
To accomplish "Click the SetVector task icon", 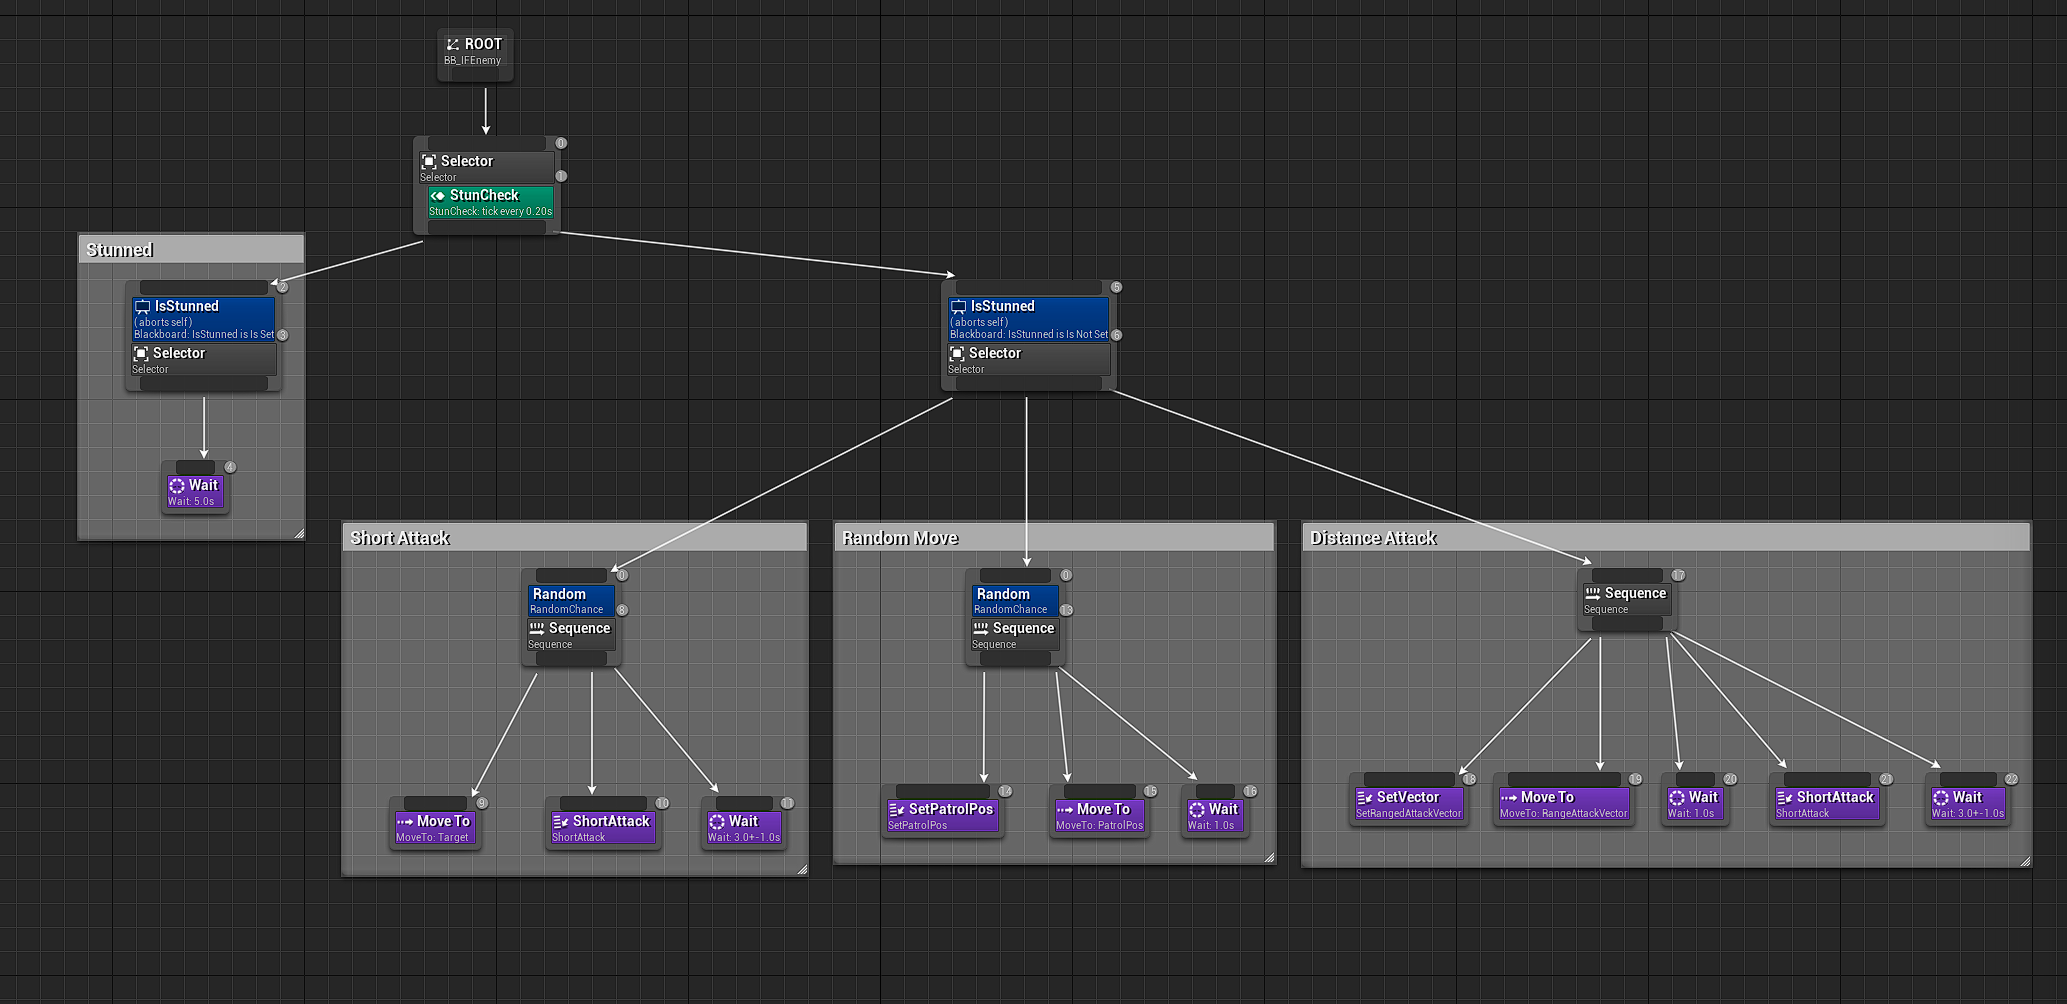I will click(x=1365, y=798).
